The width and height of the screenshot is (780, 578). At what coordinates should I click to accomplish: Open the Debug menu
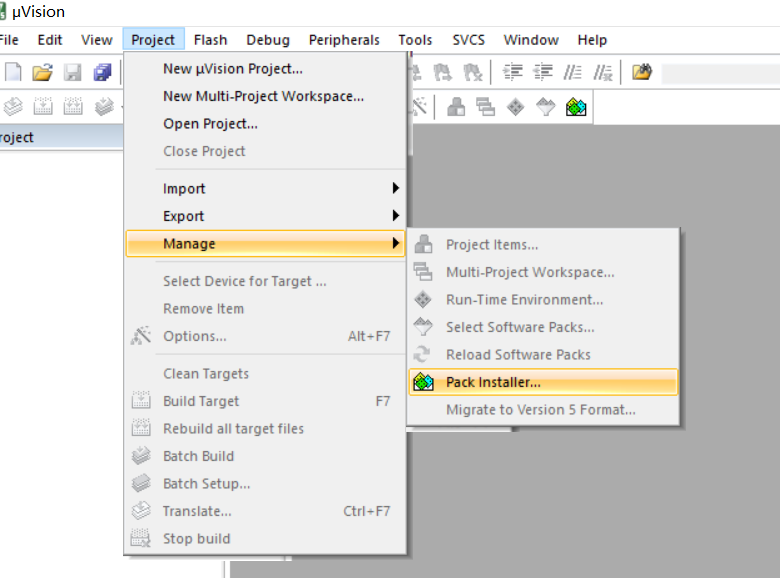268,40
